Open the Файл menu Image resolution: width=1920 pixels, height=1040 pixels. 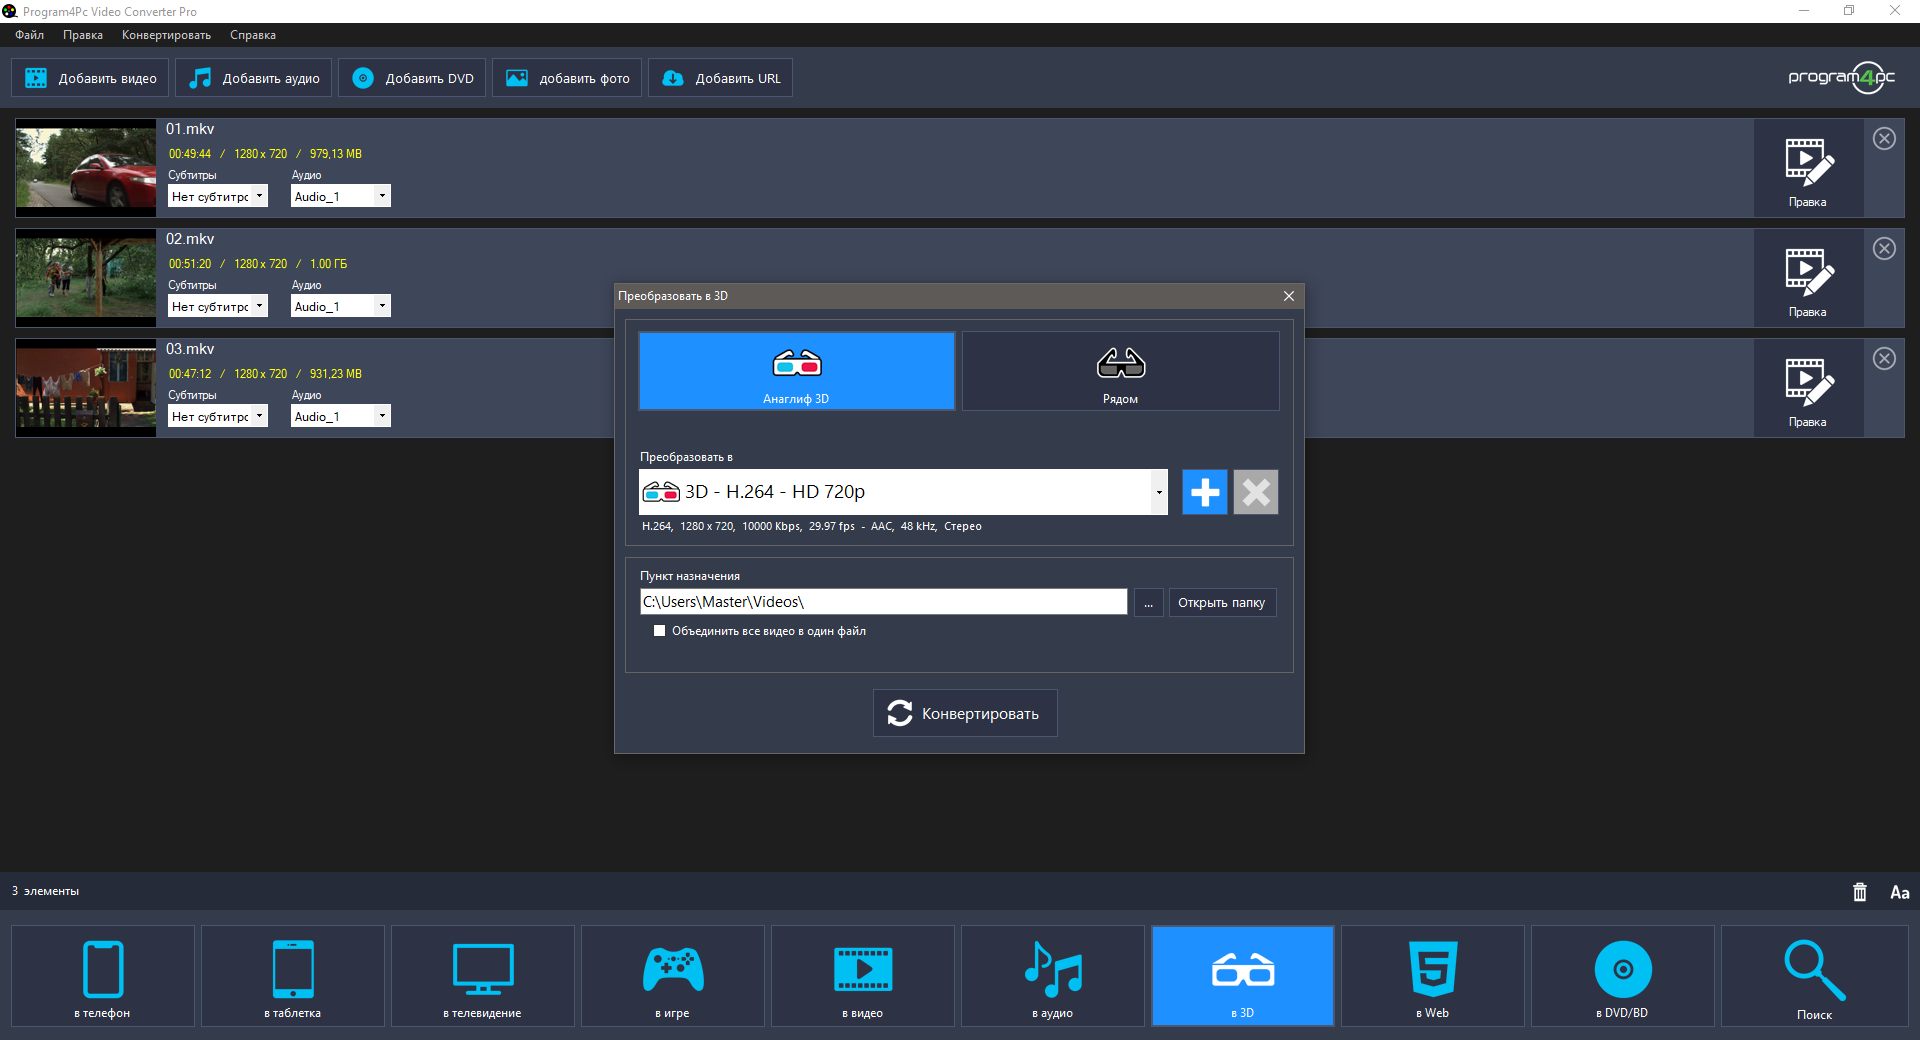point(29,35)
